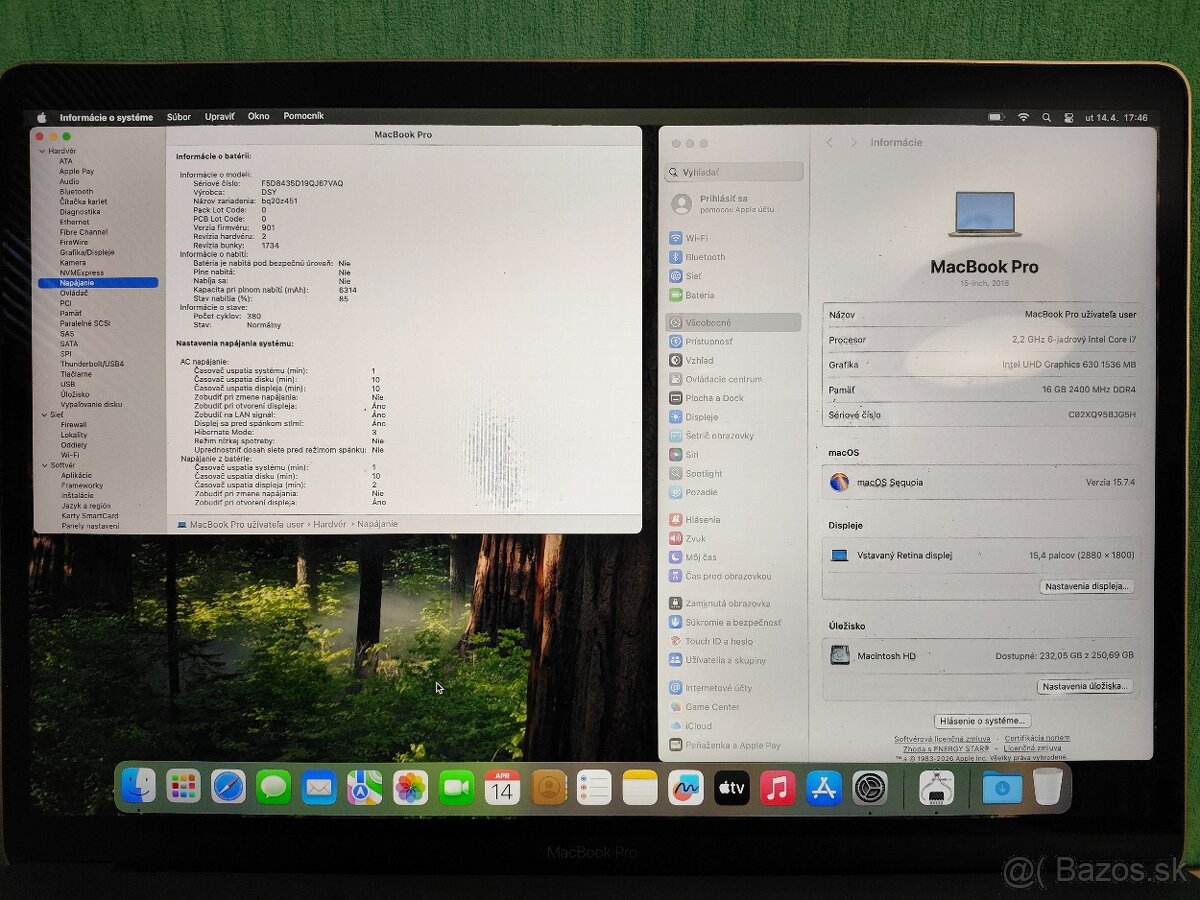Open Siri settings in the sidebar

pyautogui.click(x=690, y=454)
